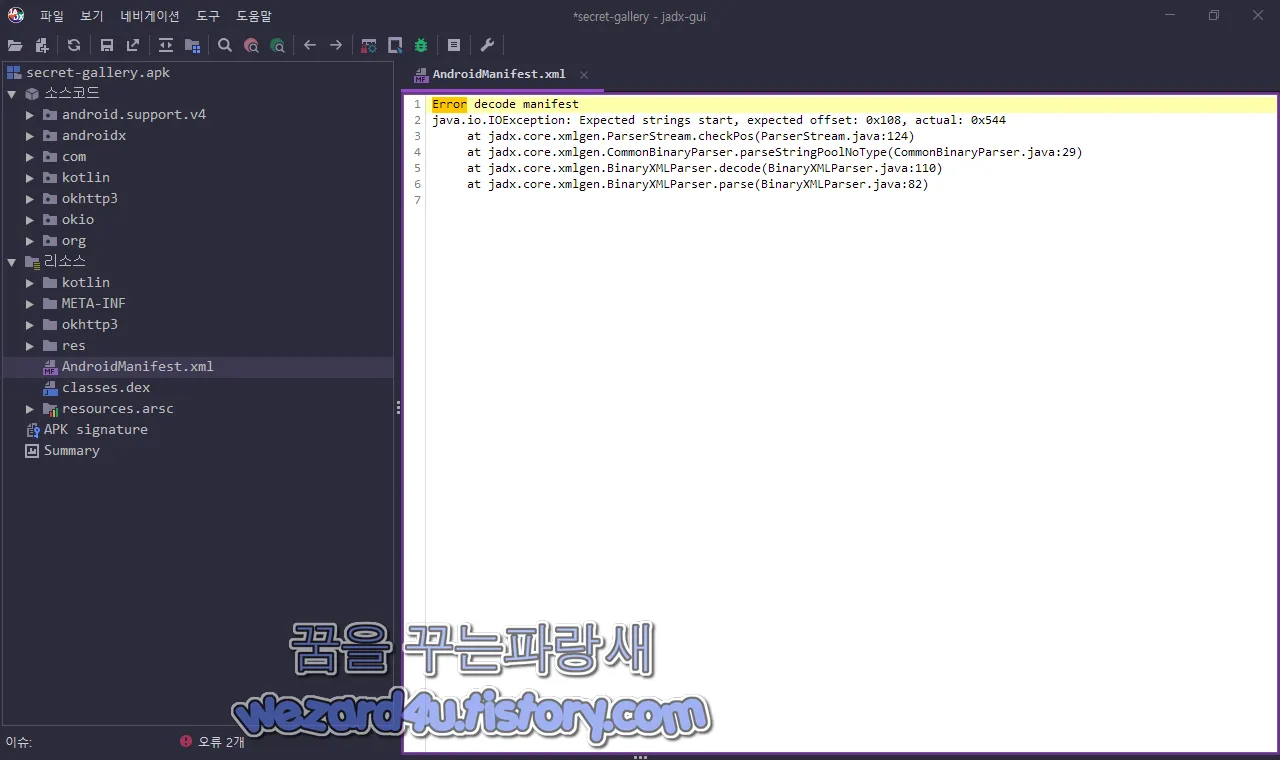Viewport: 1280px width, 760px height.
Task: Click the highlighted Error word on line 1
Action: coord(449,104)
